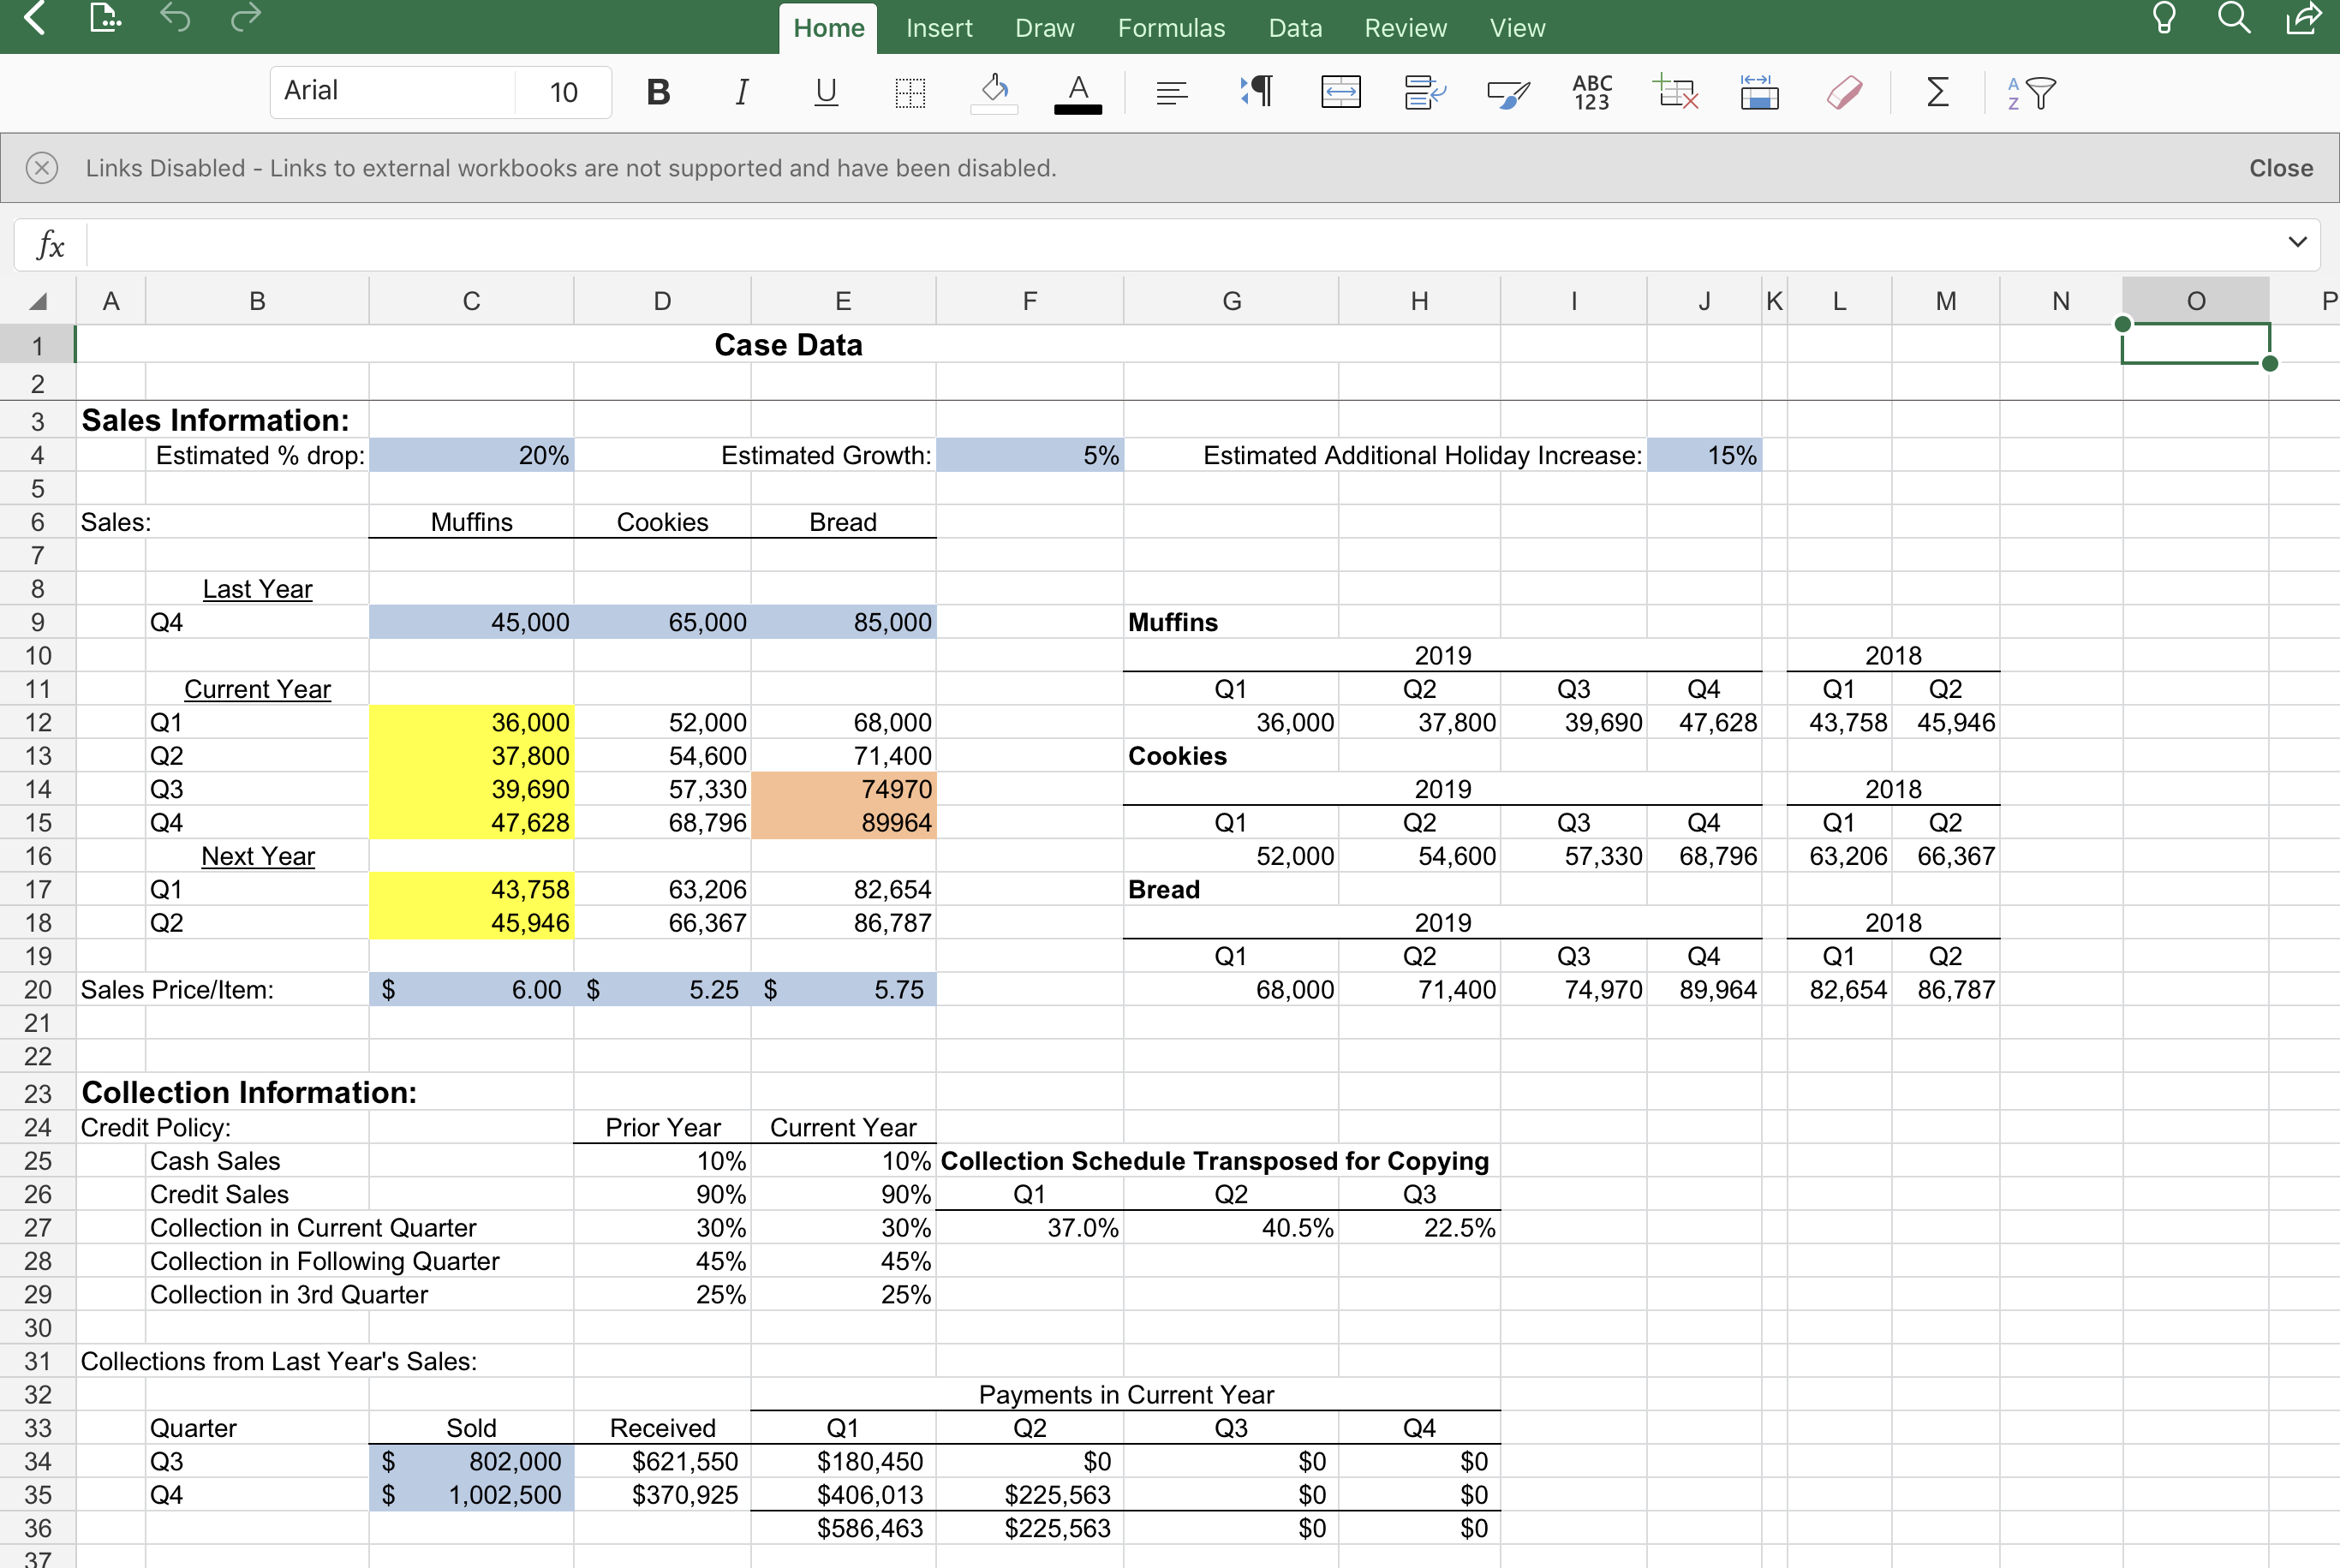2340x1568 pixels.
Task: Open the Arial font name dropdown
Action: (x=390, y=91)
